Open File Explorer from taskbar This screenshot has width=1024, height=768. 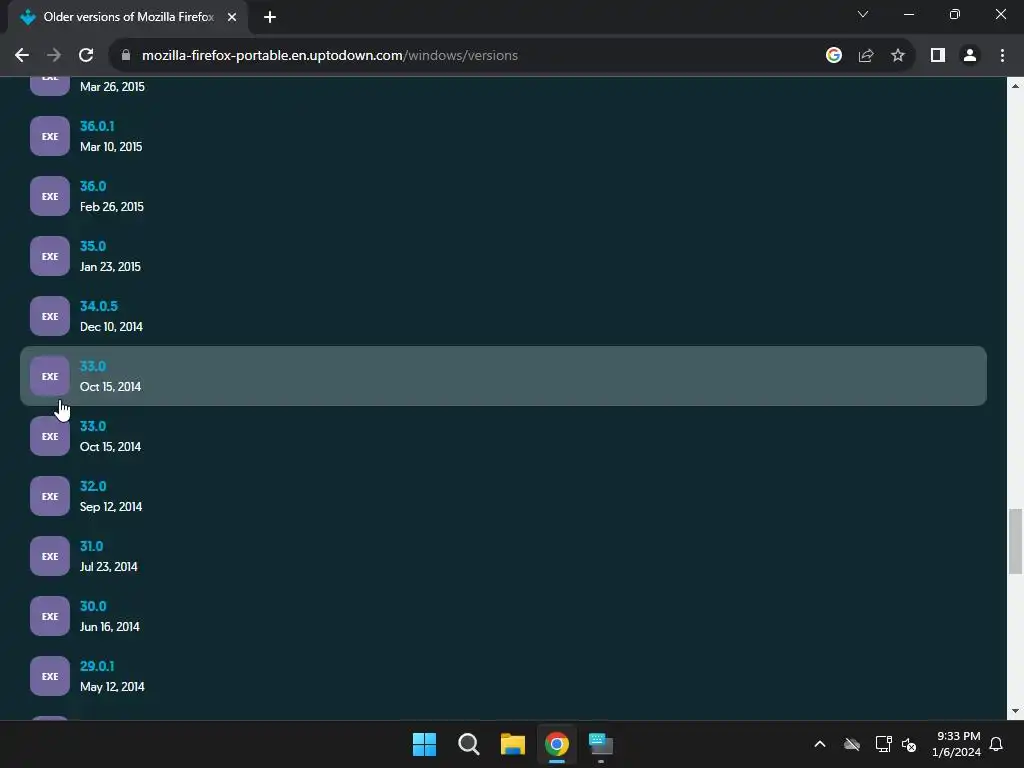(513, 744)
